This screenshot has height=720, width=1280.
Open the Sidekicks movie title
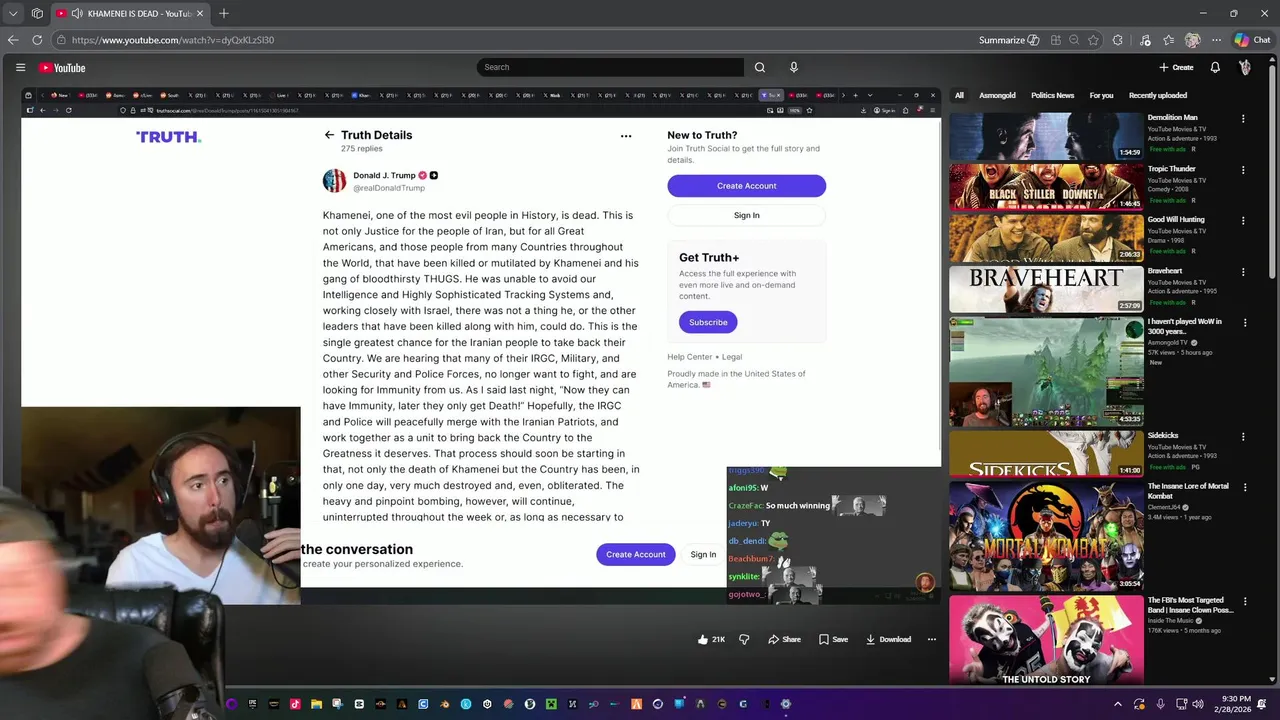[1163, 436]
